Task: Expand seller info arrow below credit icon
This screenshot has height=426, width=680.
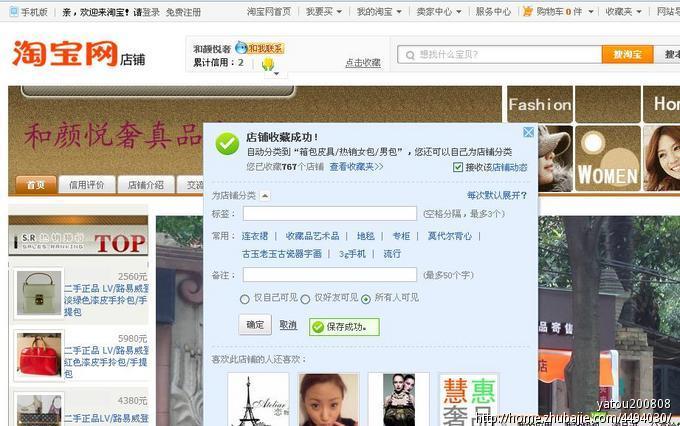Action: (x=276, y=74)
